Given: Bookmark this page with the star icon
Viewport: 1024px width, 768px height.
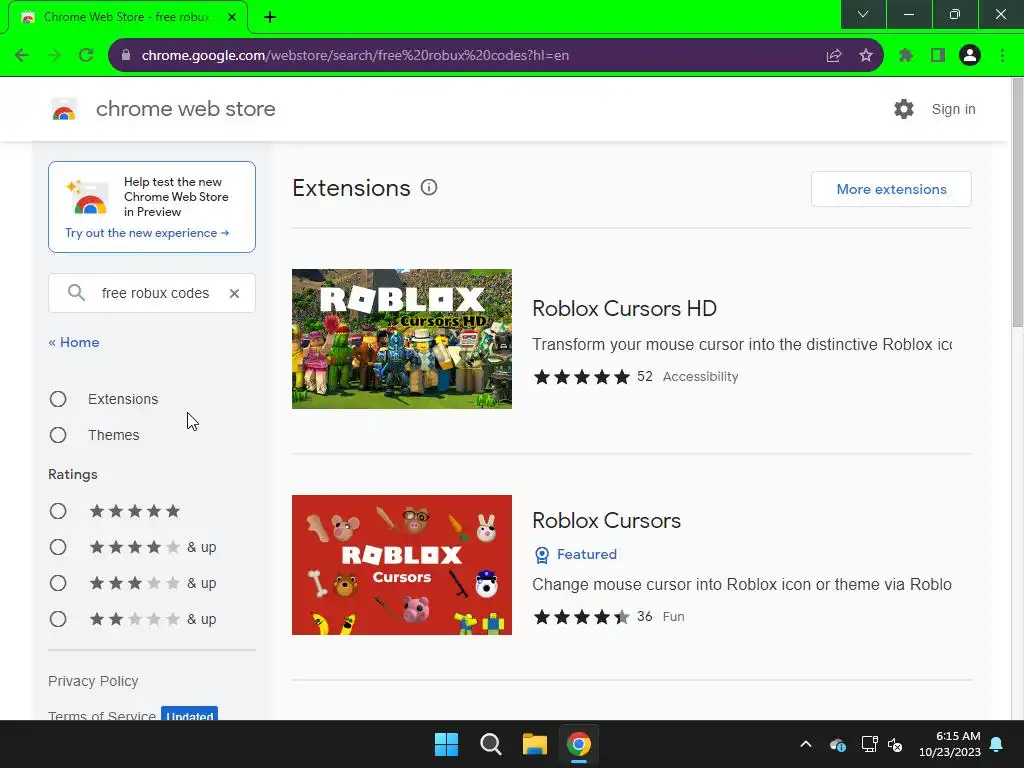Looking at the screenshot, I should pos(866,56).
